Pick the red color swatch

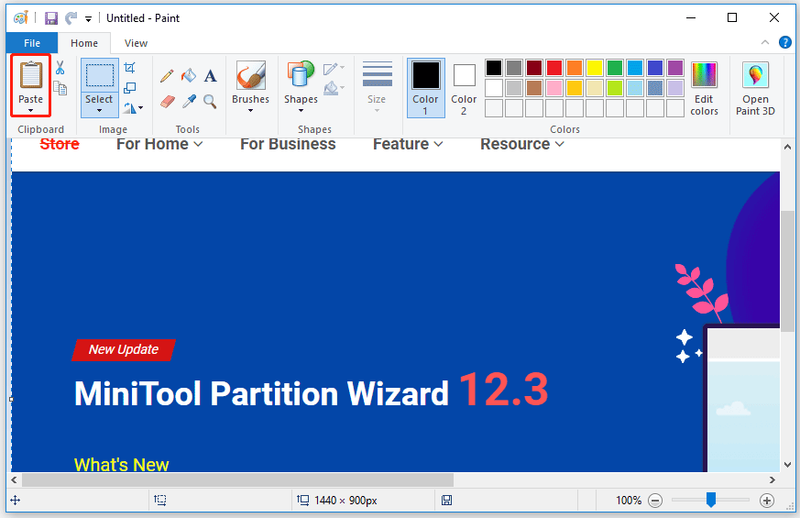pos(554,67)
